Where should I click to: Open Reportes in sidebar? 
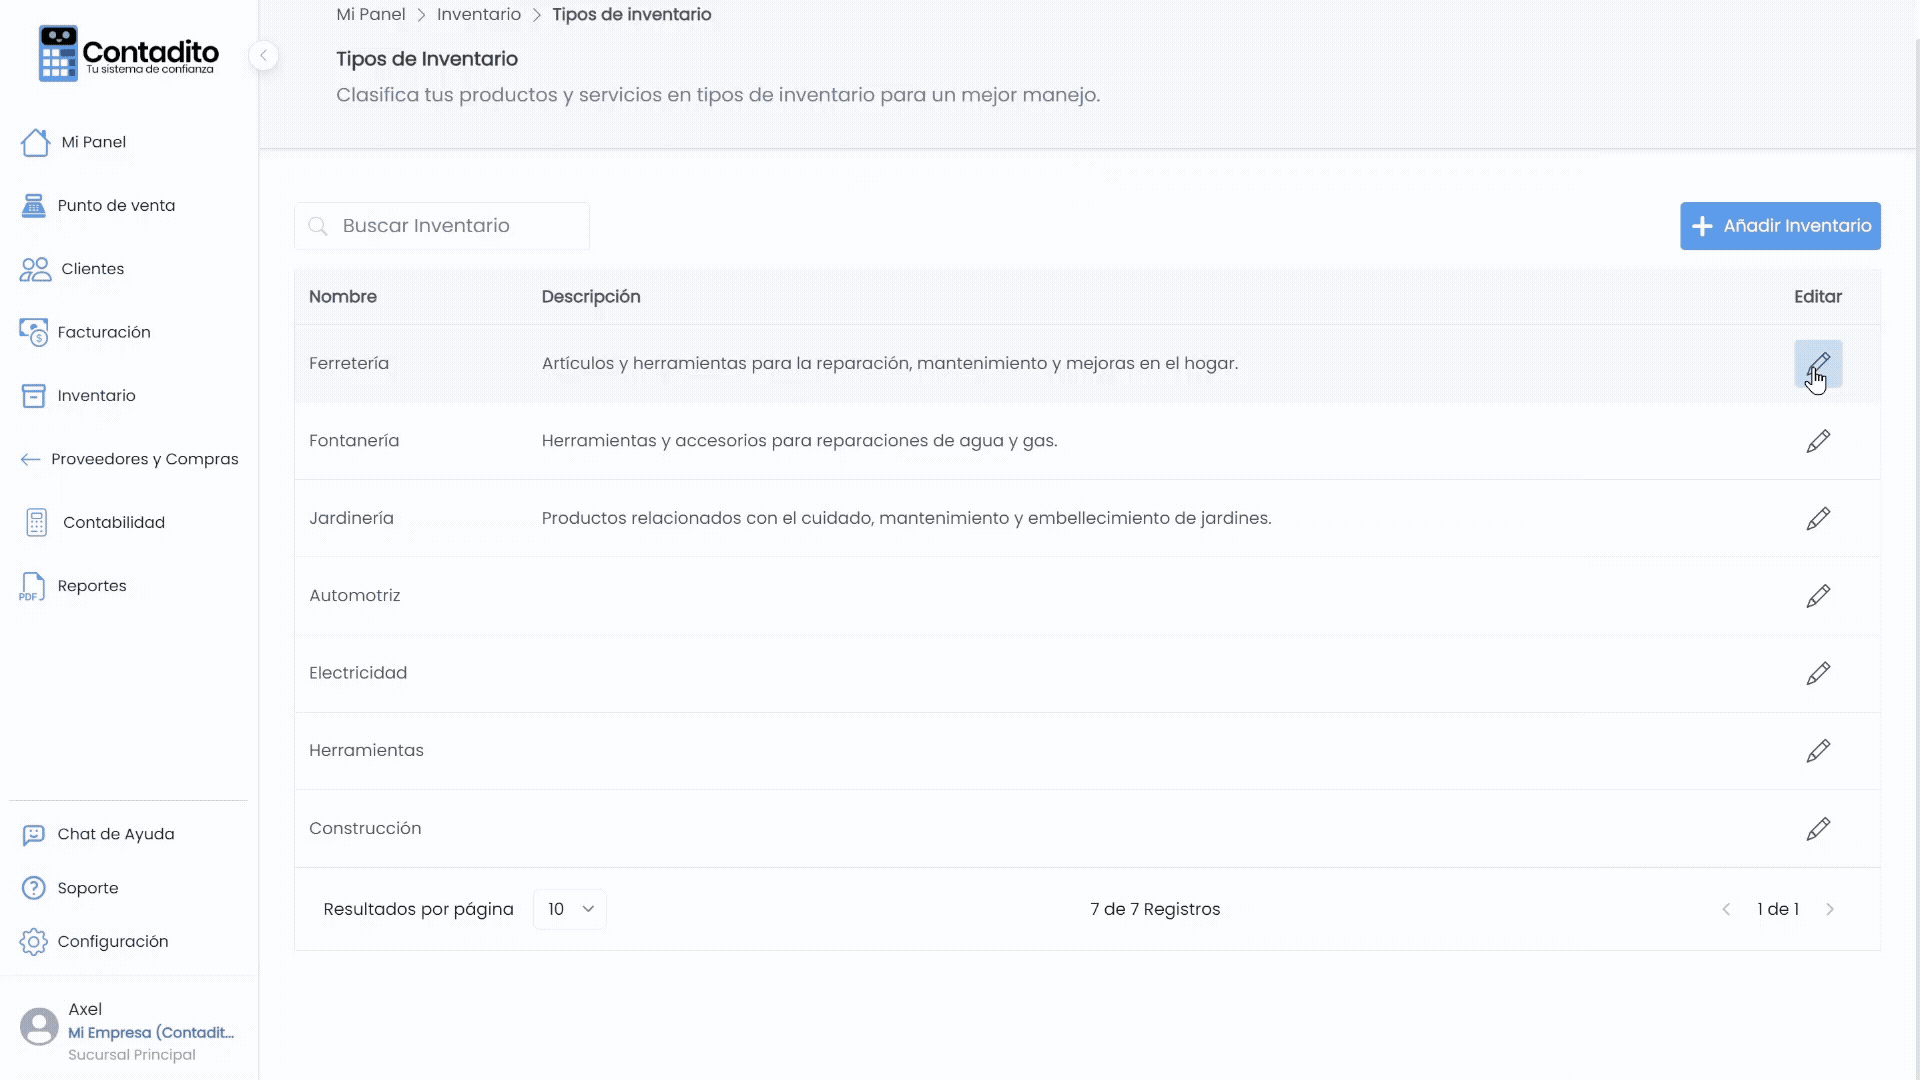tap(73, 586)
